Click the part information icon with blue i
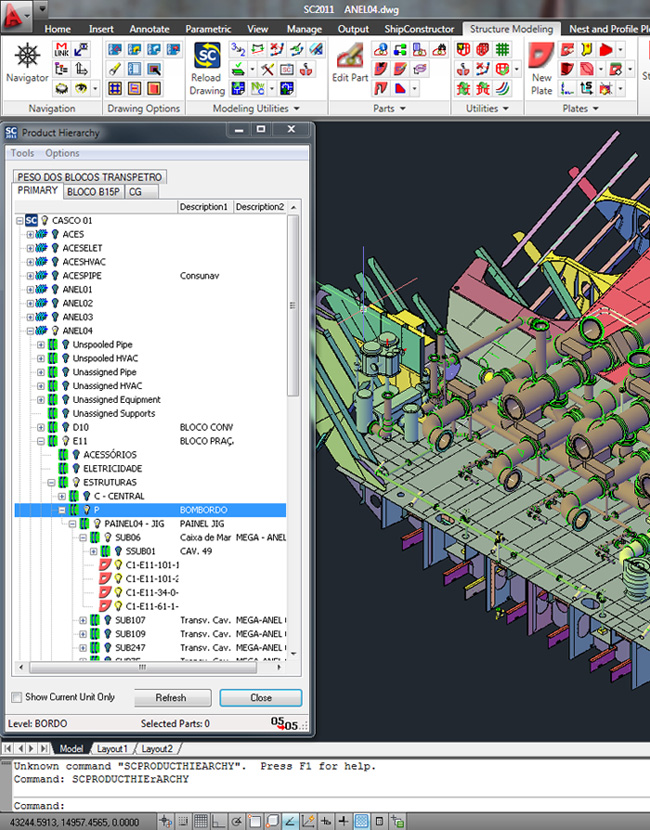Image resolution: width=650 pixels, height=830 pixels. pyautogui.click(x=381, y=50)
